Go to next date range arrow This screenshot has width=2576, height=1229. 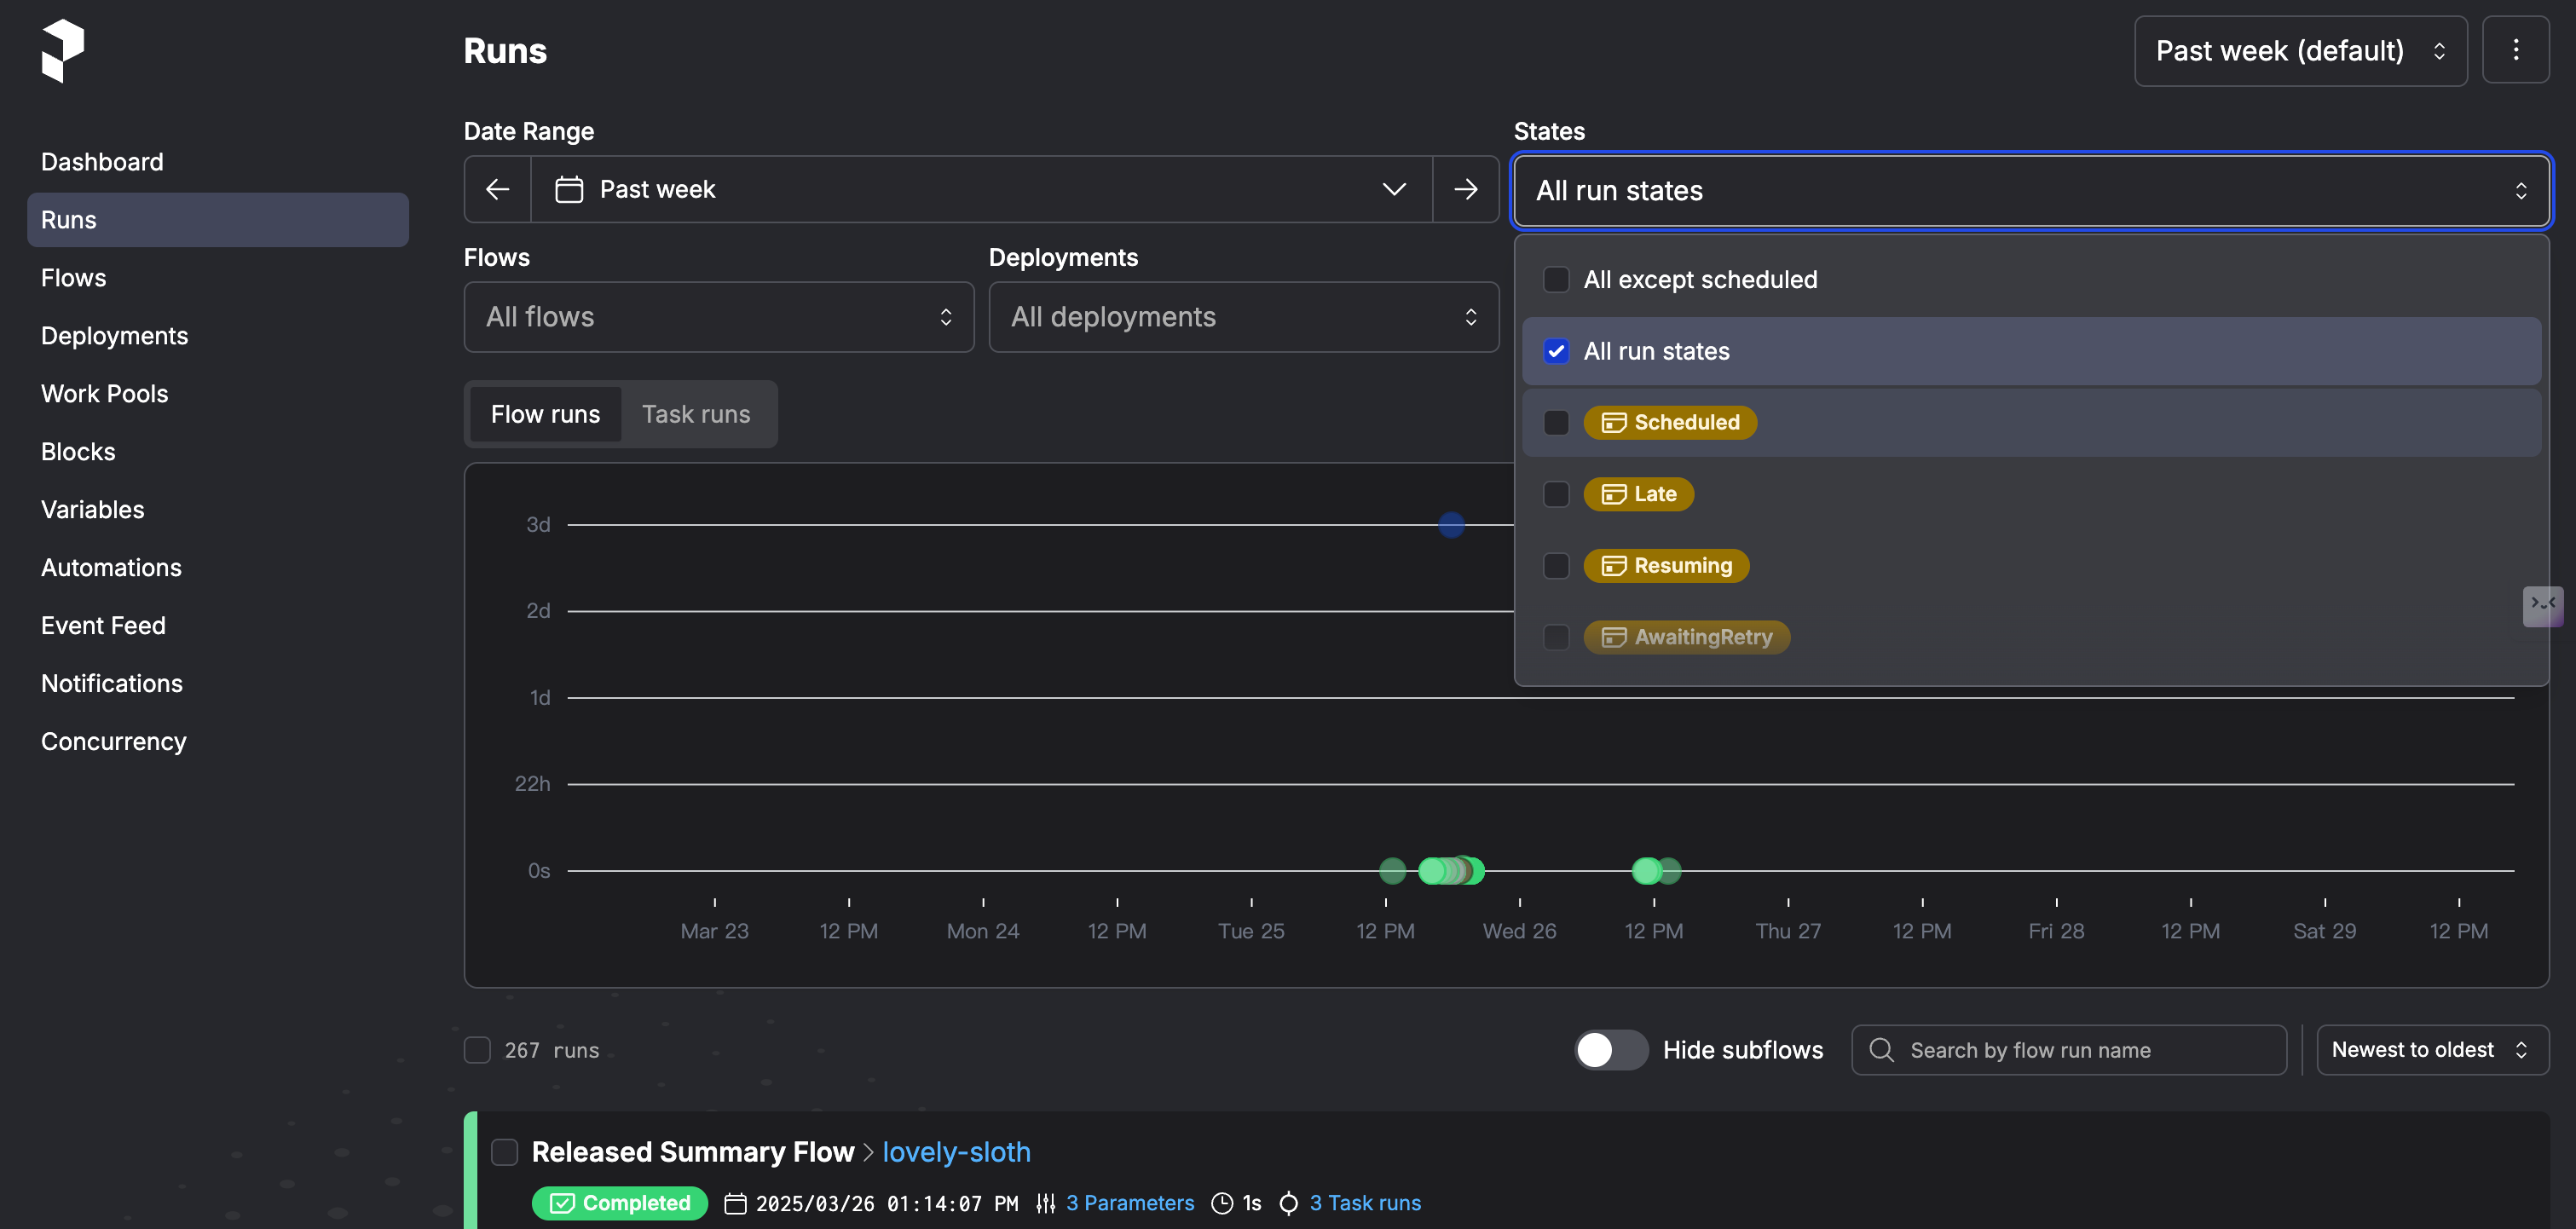(x=1465, y=189)
